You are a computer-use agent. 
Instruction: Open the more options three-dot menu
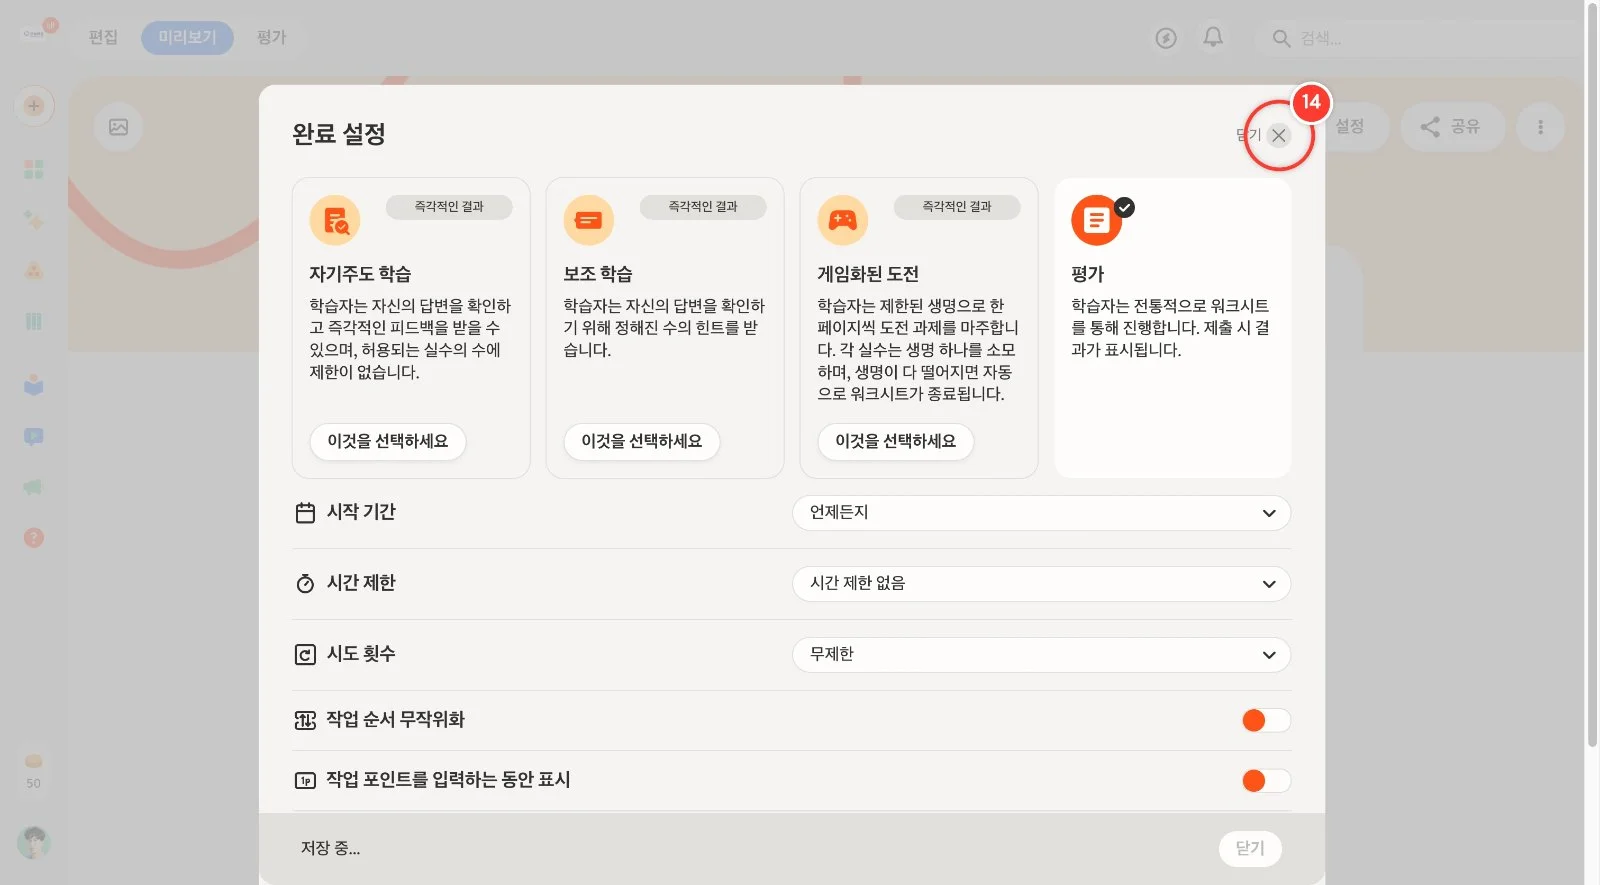[x=1540, y=127]
